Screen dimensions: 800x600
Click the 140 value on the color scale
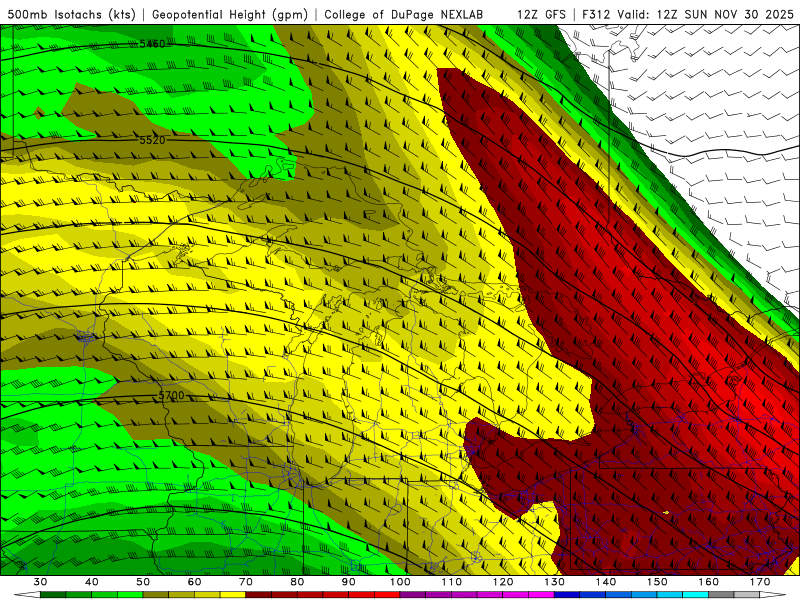(x=606, y=582)
